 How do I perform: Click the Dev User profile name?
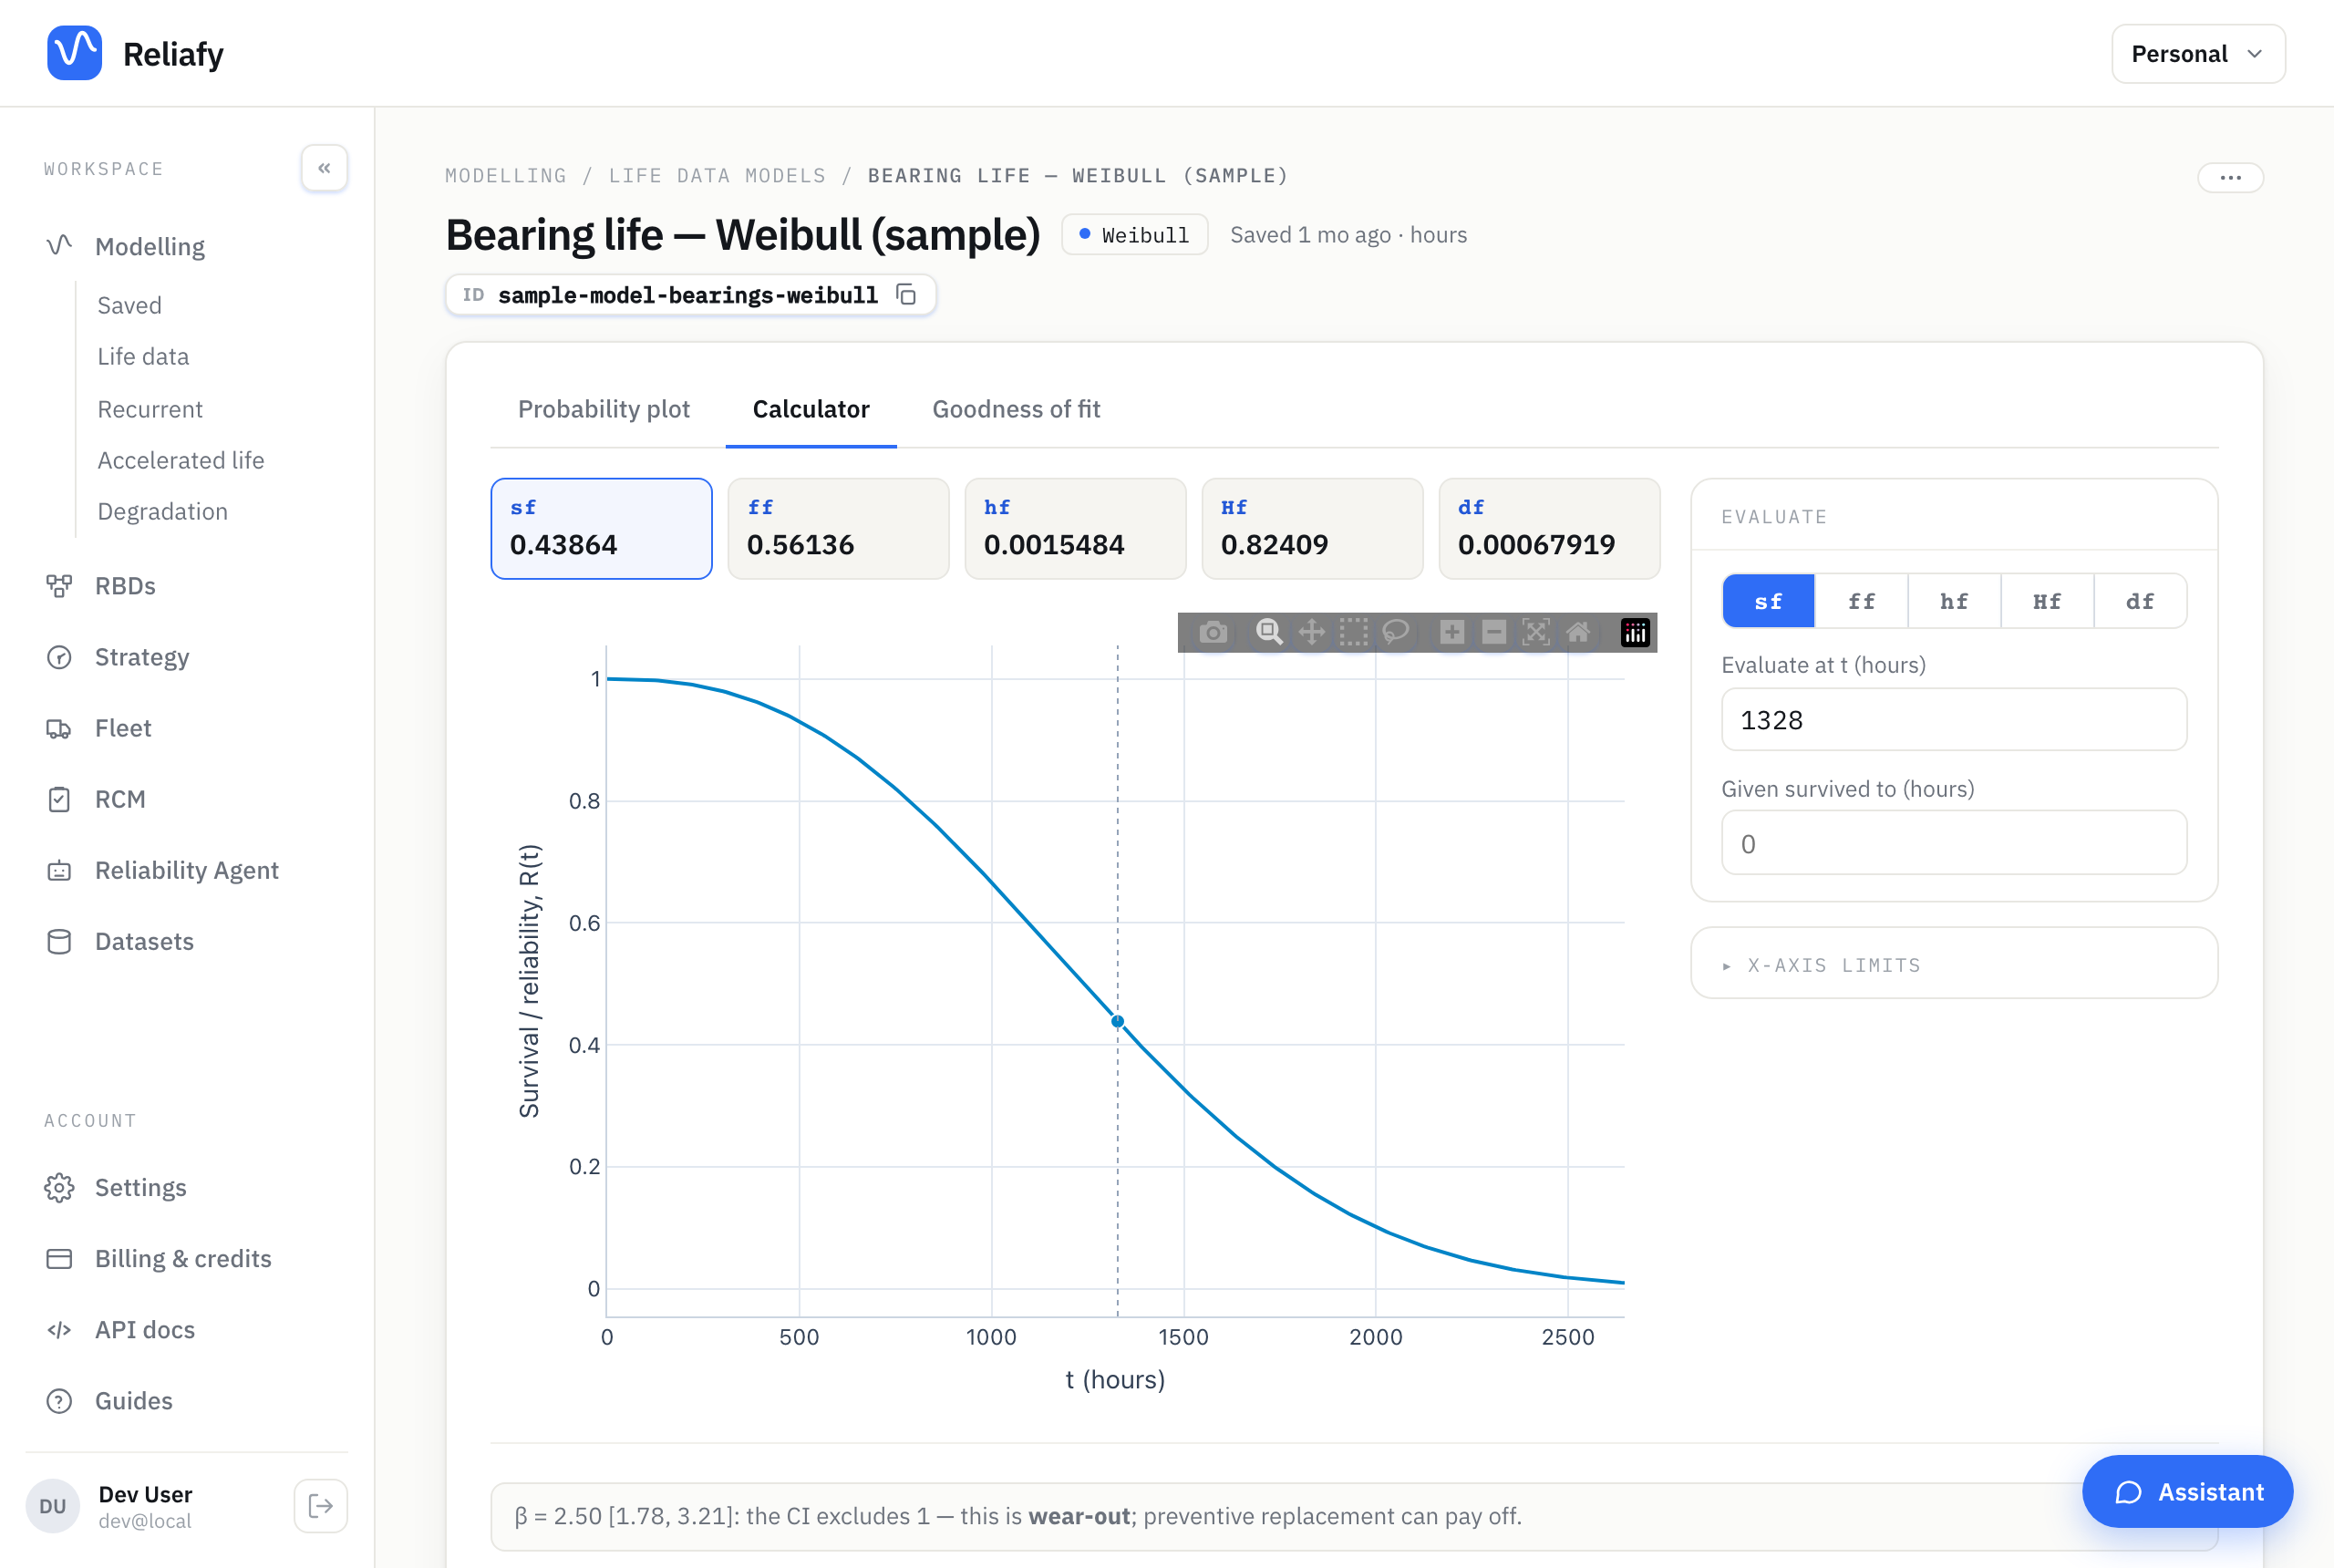(x=145, y=1494)
